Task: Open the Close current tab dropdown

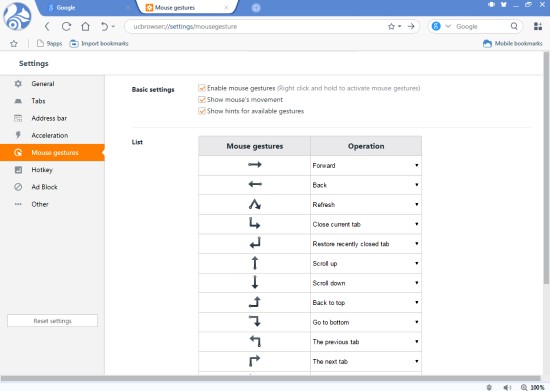Action: pos(366,224)
